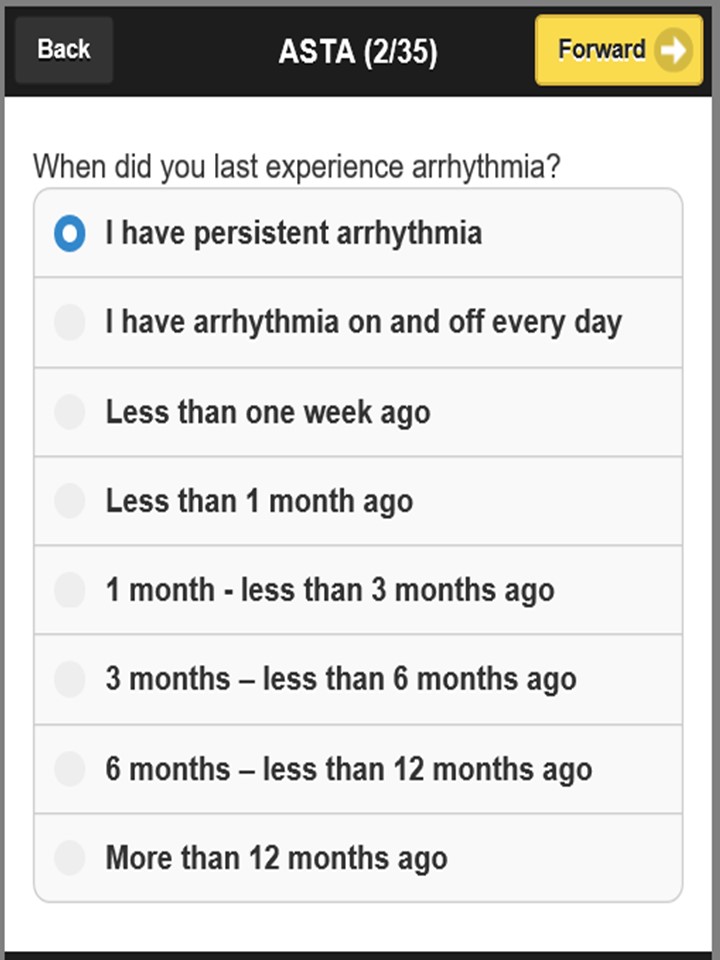
Task: Click the 'Less than 1 month ago' label text
Action: point(260,501)
